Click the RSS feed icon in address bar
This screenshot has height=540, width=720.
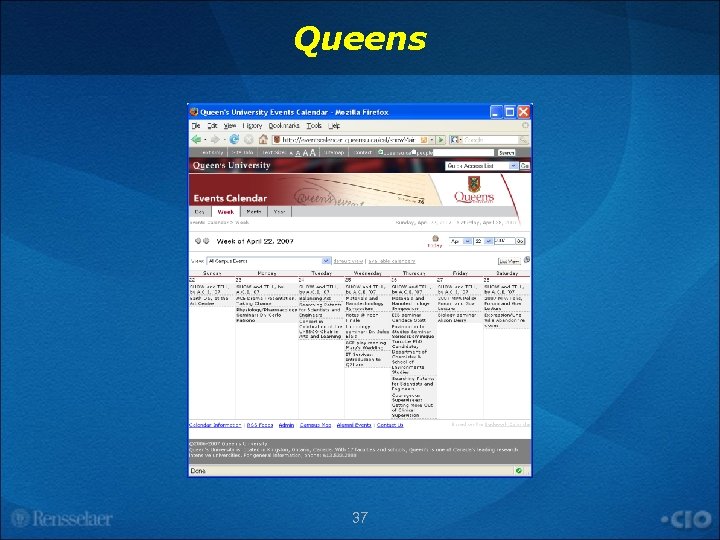tap(424, 140)
